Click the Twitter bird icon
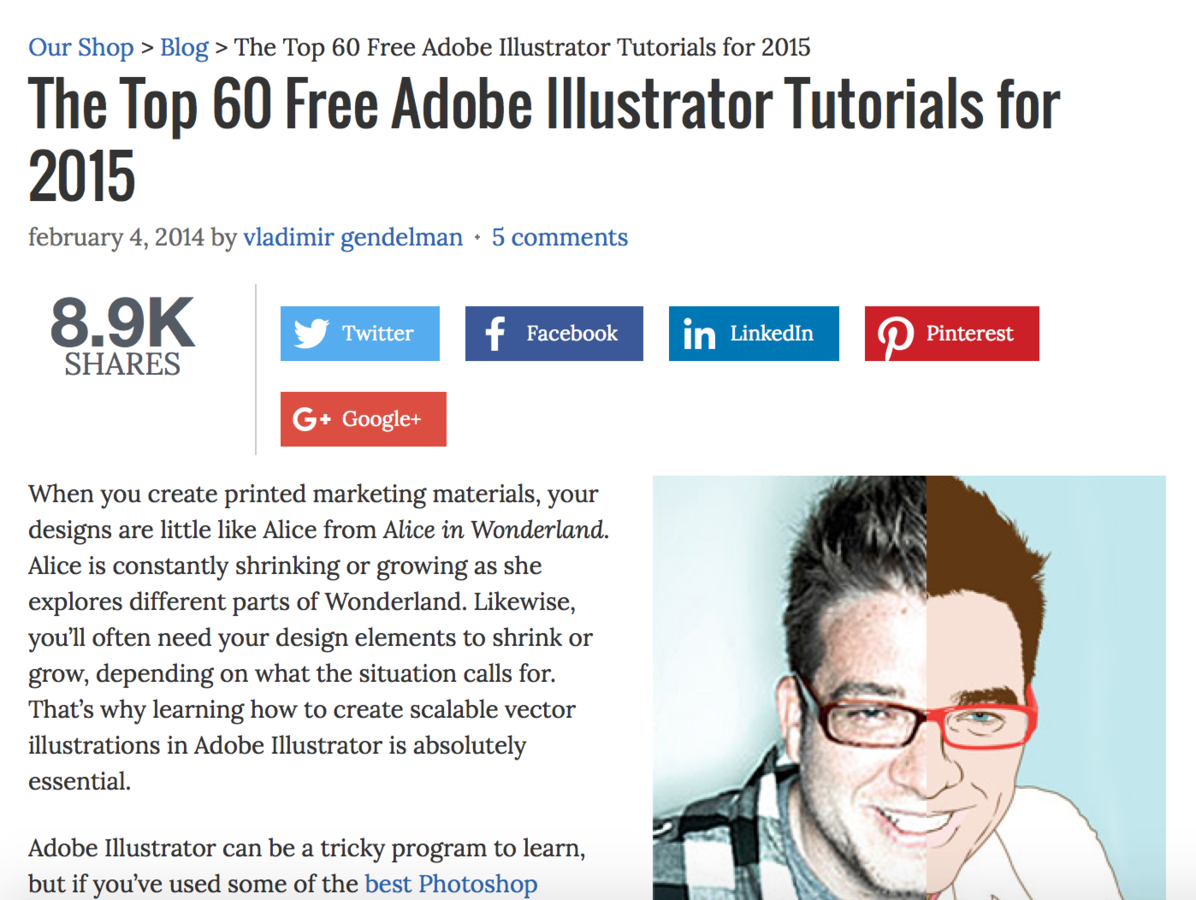Image resolution: width=1196 pixels, height=900 pixels. (311, 333)
